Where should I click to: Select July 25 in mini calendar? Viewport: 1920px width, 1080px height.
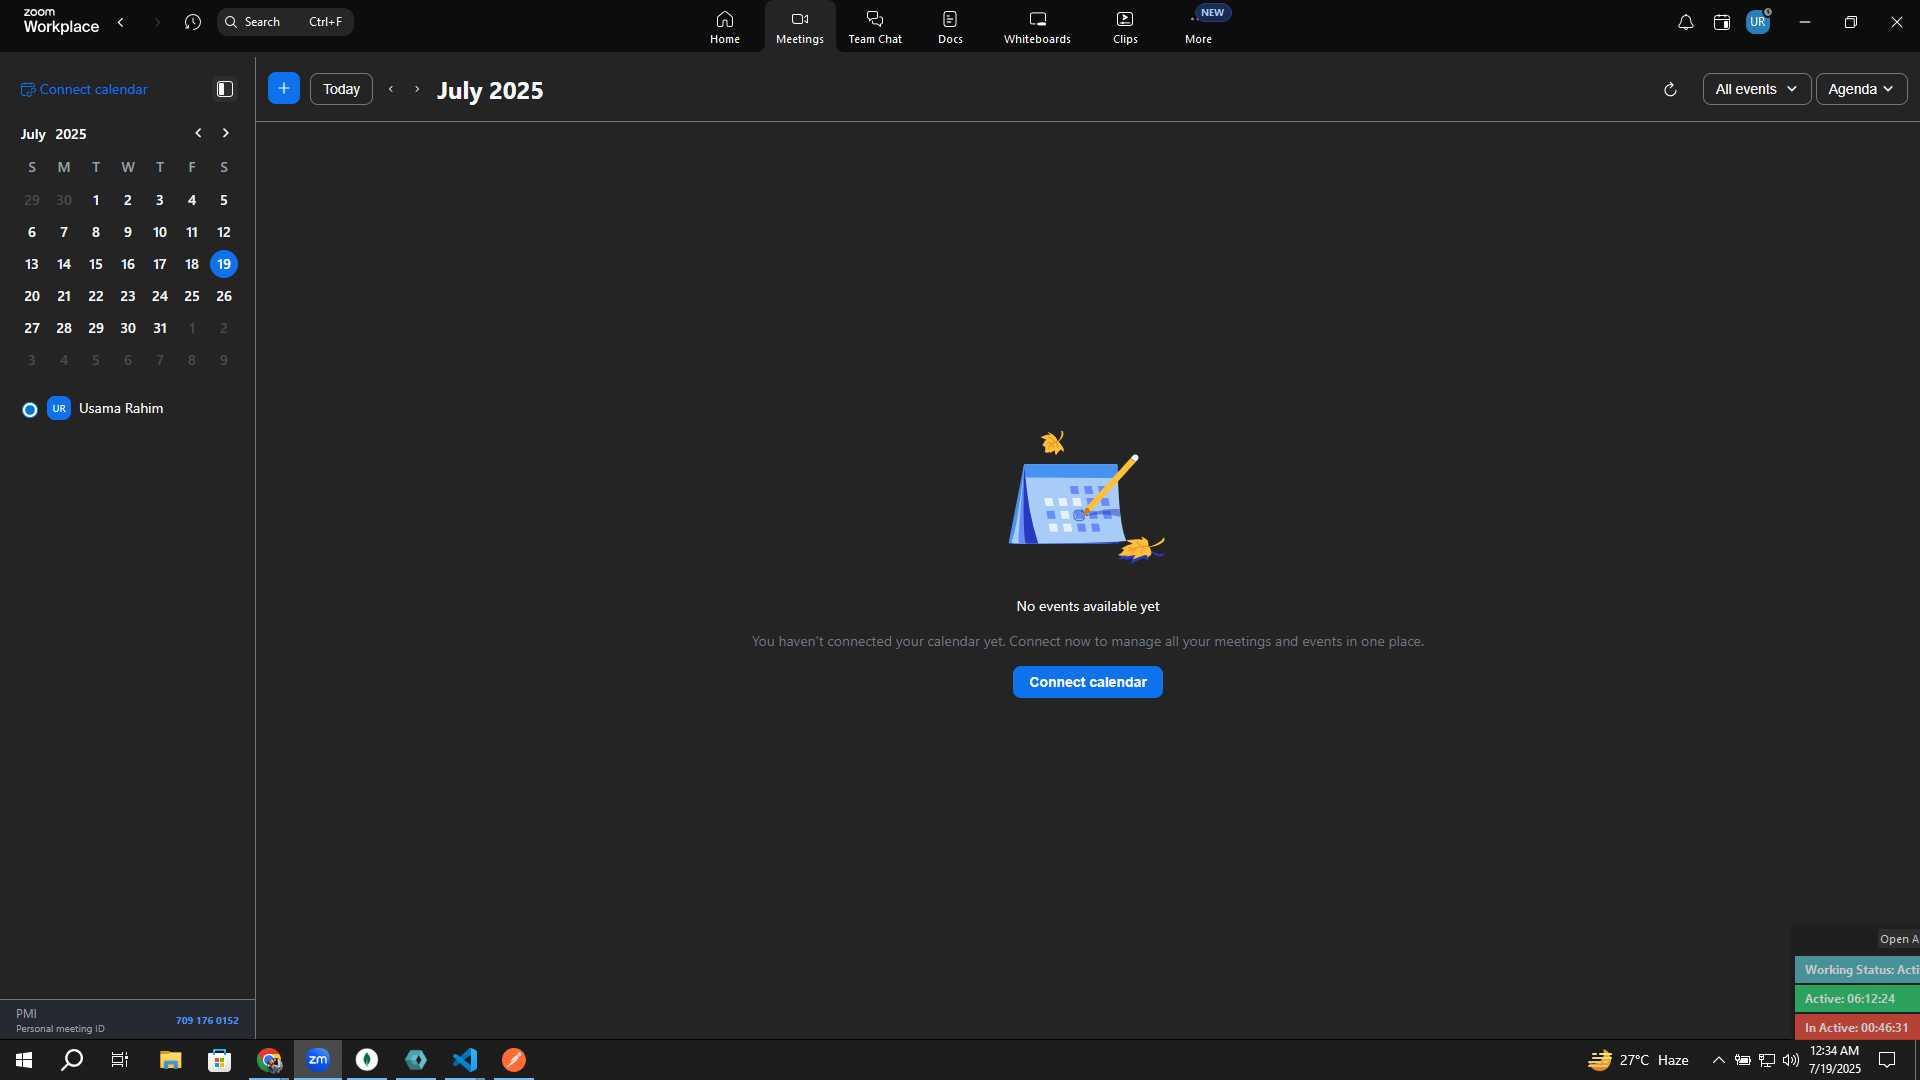click(x=192, y=296)
